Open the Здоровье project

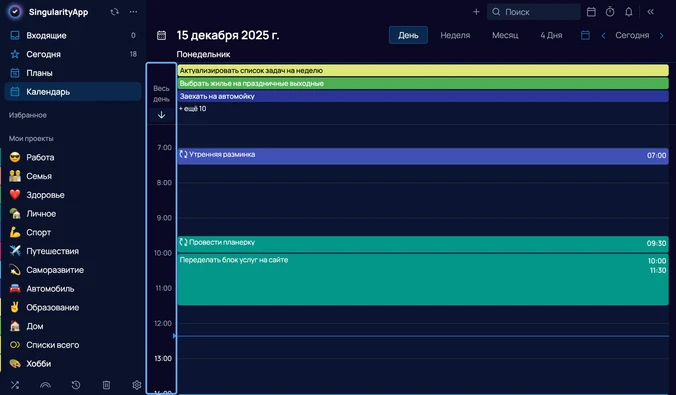(x=72, y=195)
